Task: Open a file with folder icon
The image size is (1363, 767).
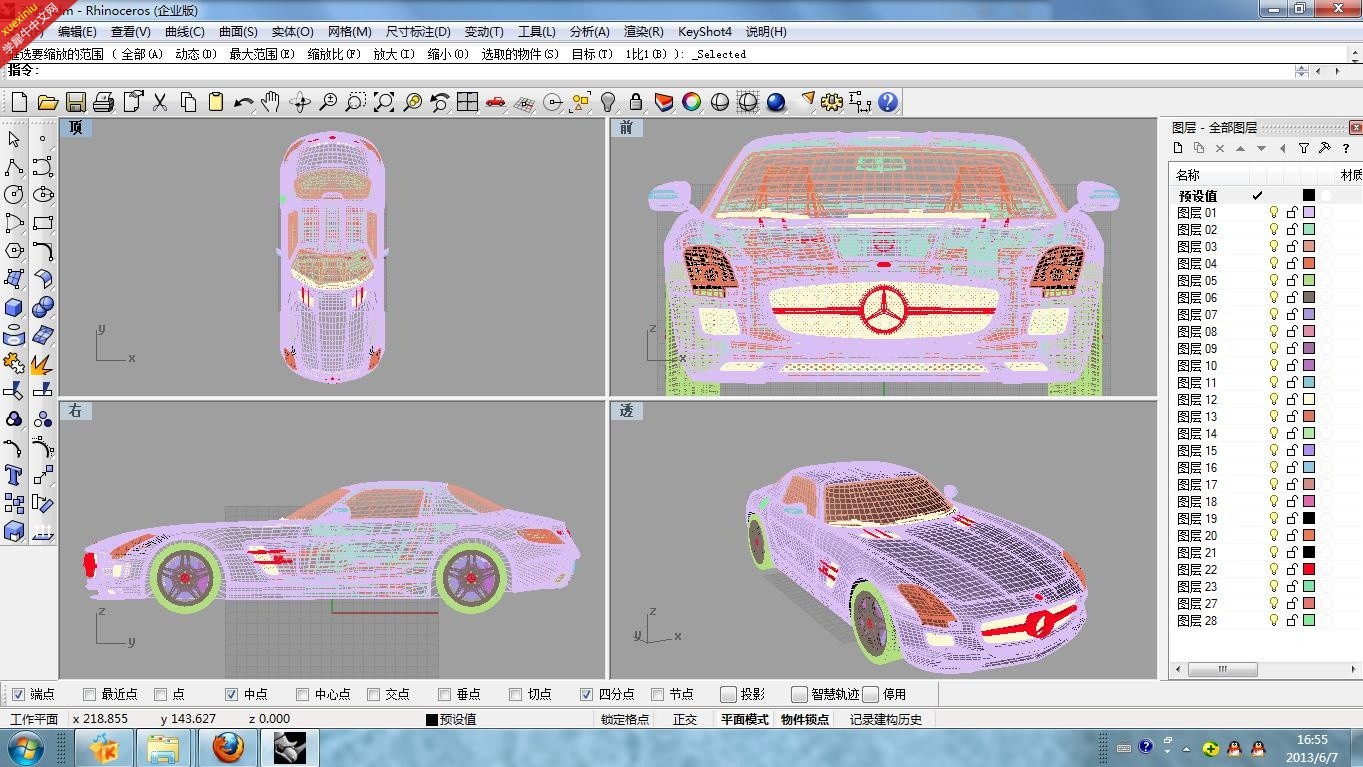Action: [47, 102]
